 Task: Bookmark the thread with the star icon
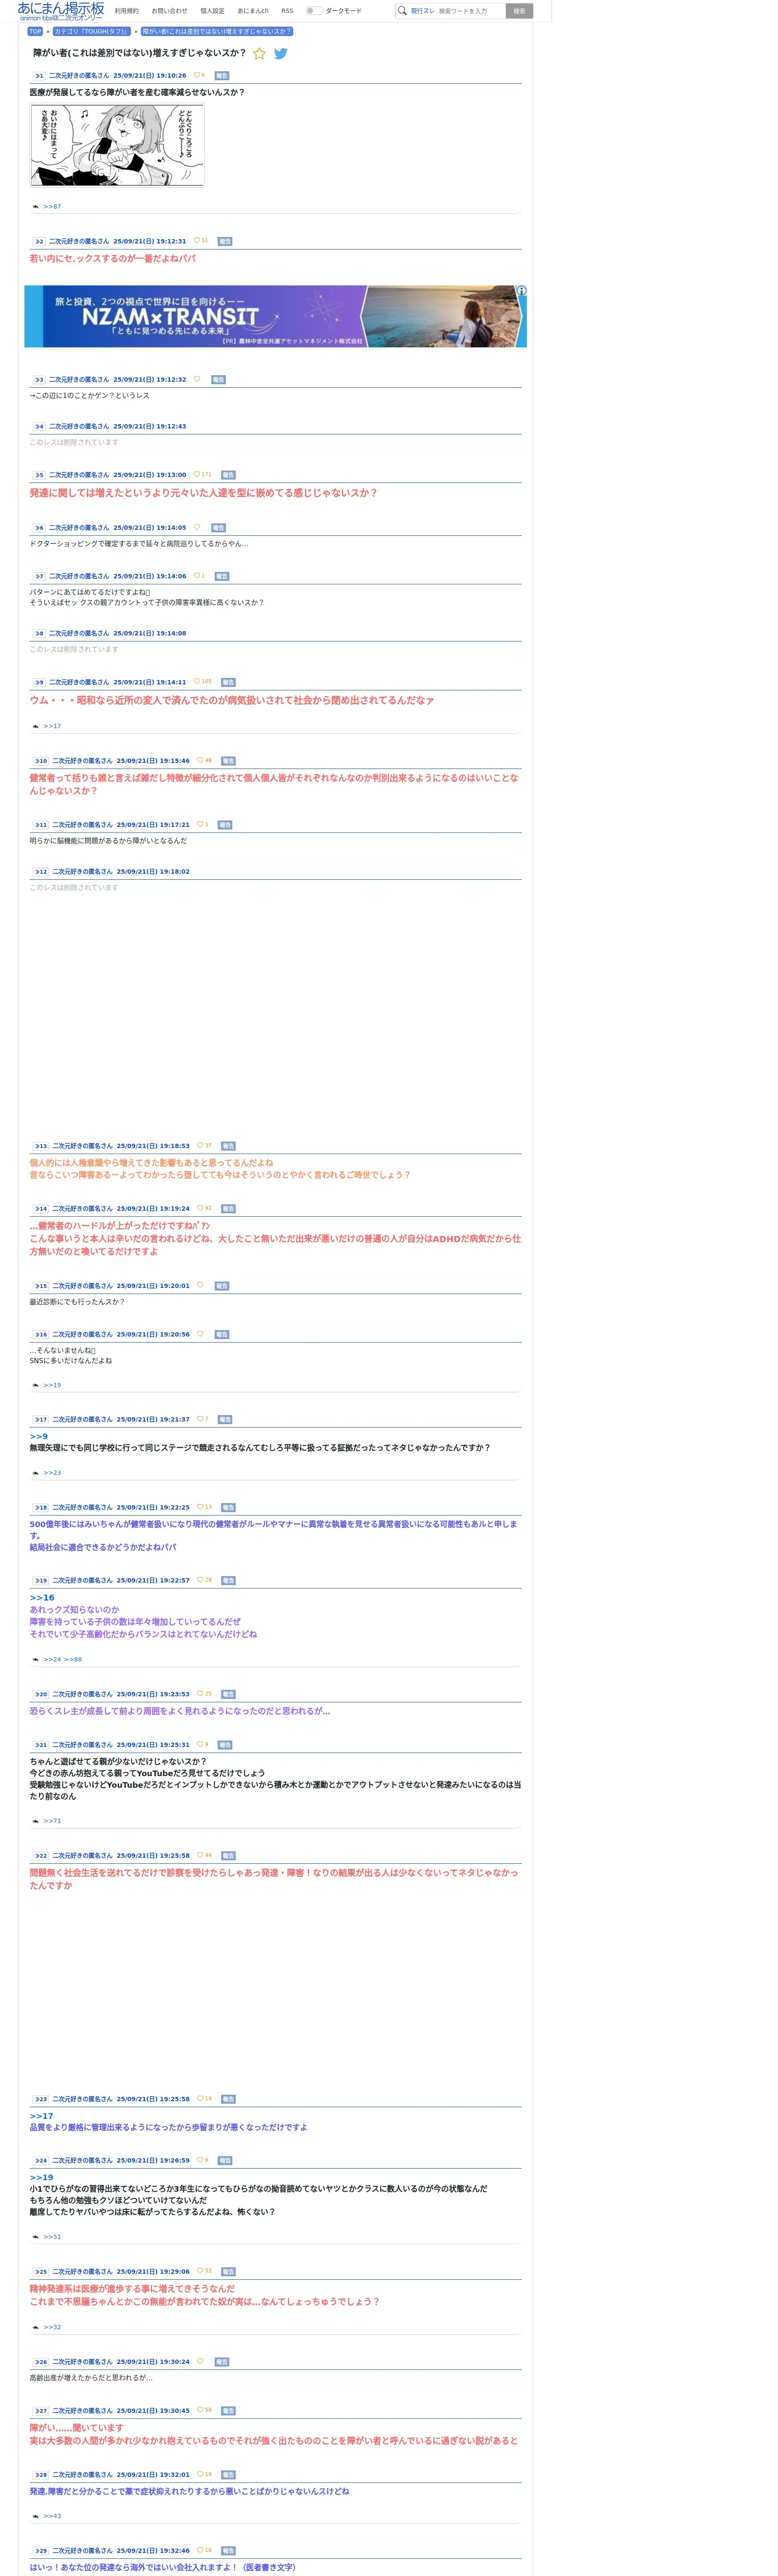[259, 53]
